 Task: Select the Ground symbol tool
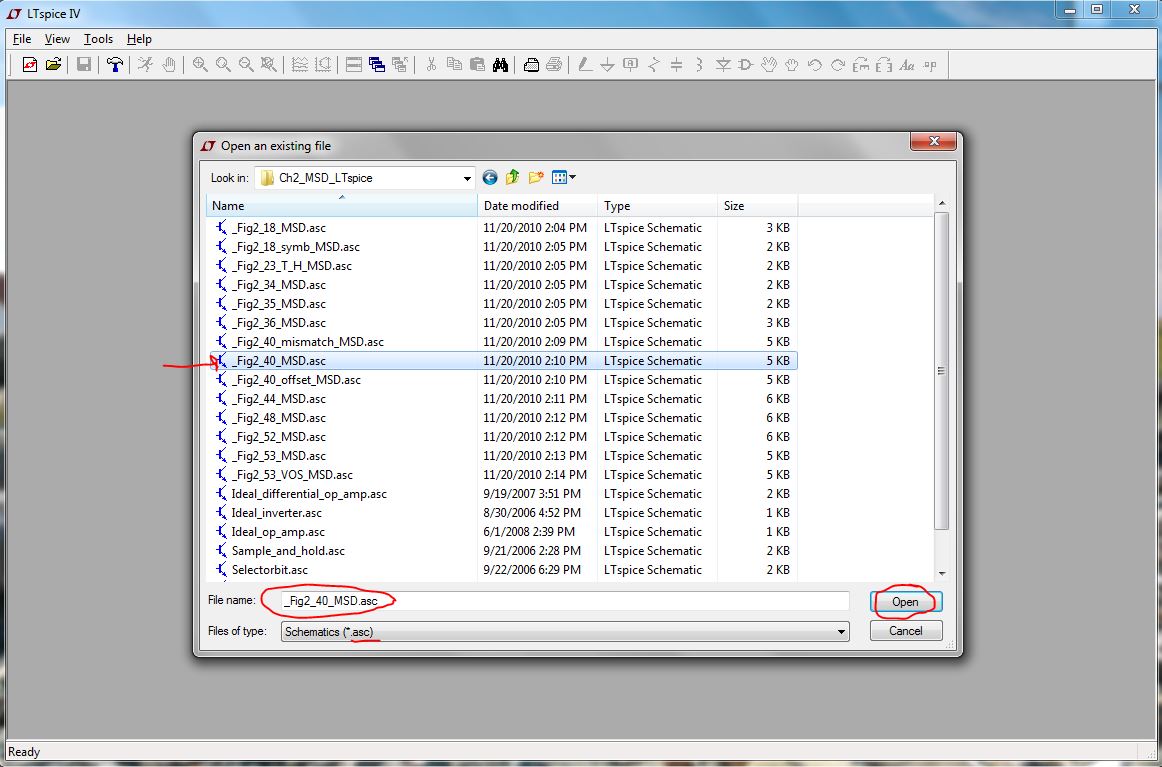608,65
